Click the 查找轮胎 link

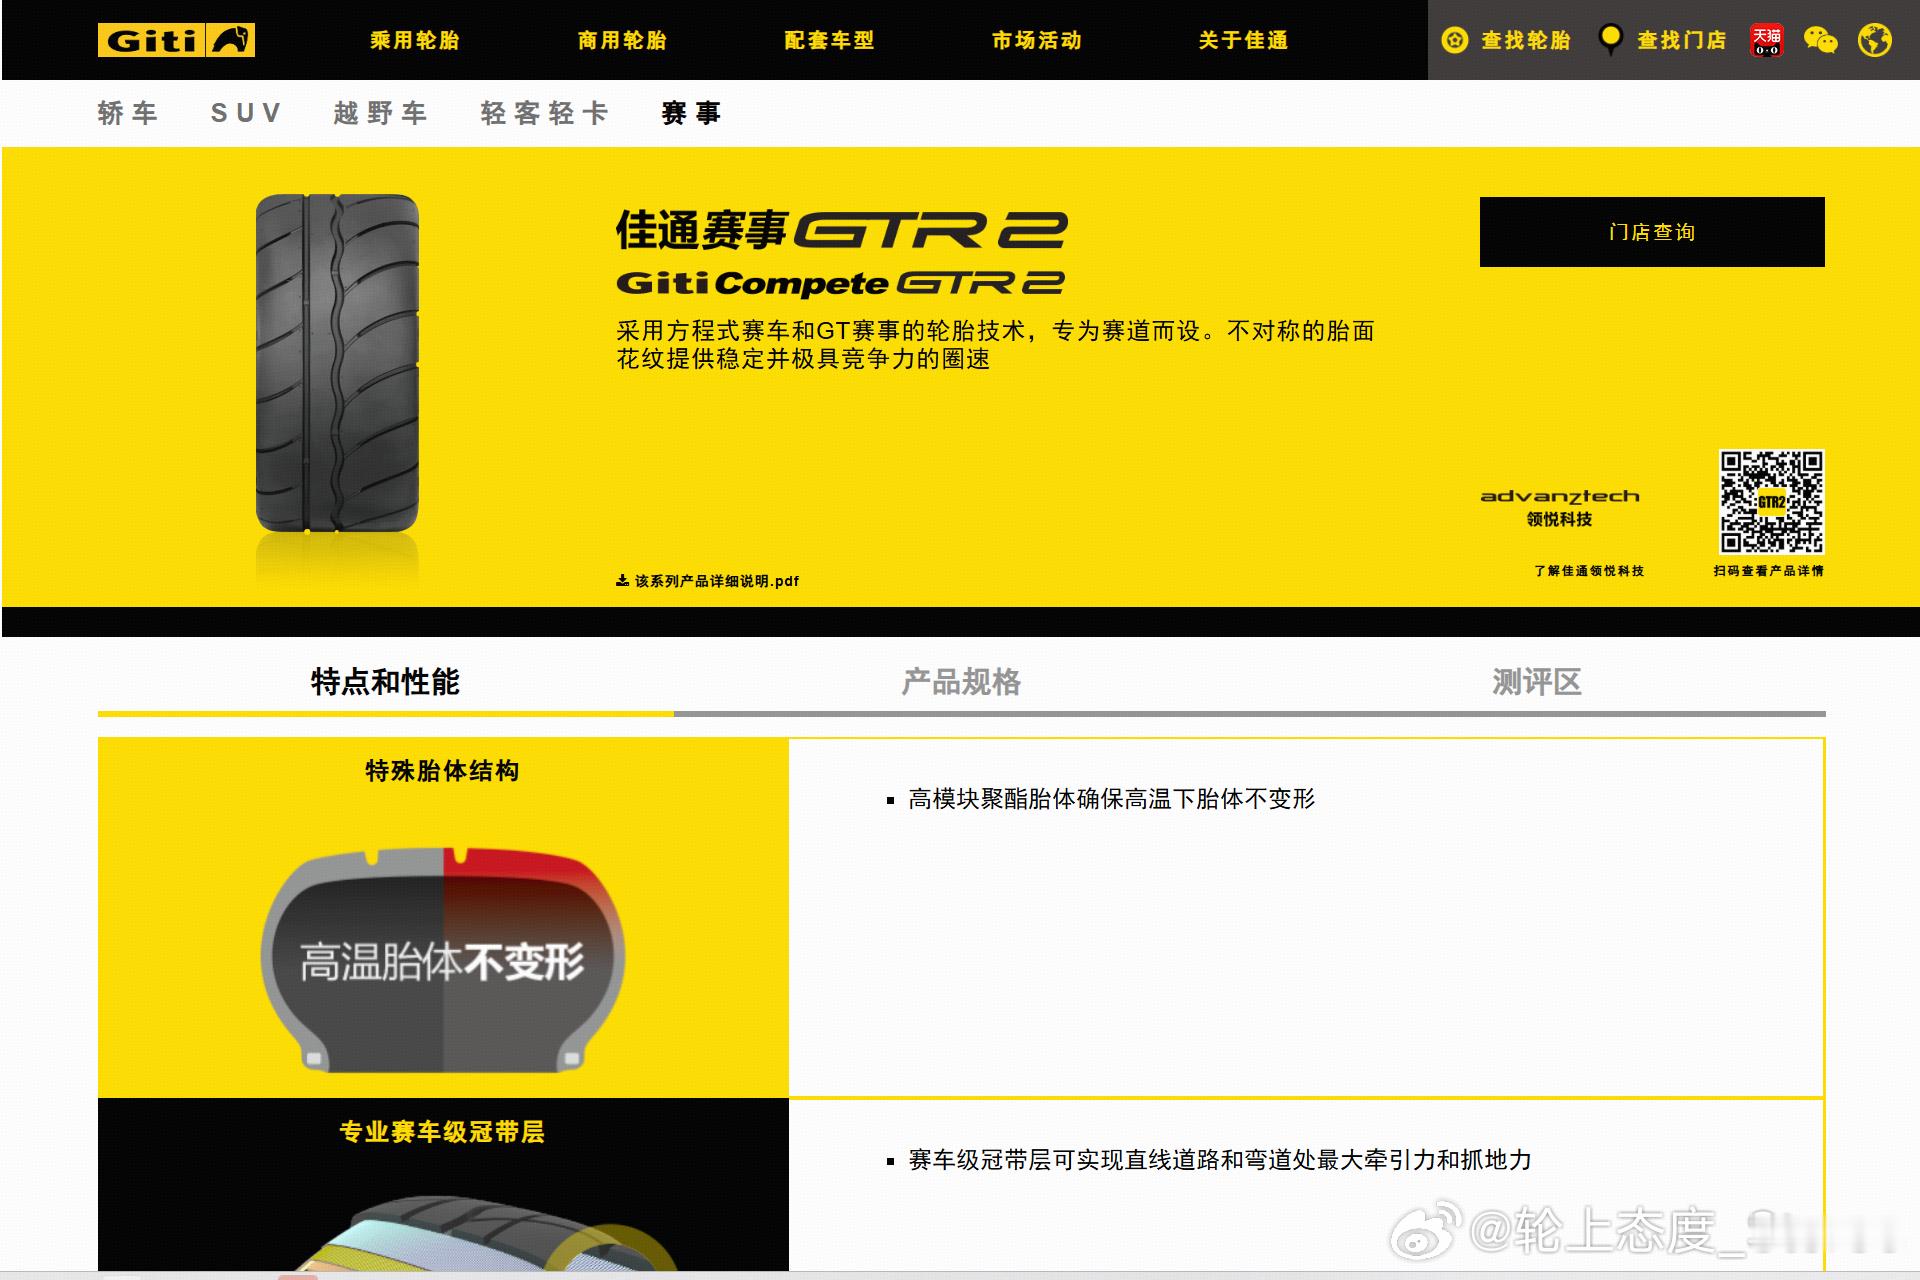click(1526, 40)
